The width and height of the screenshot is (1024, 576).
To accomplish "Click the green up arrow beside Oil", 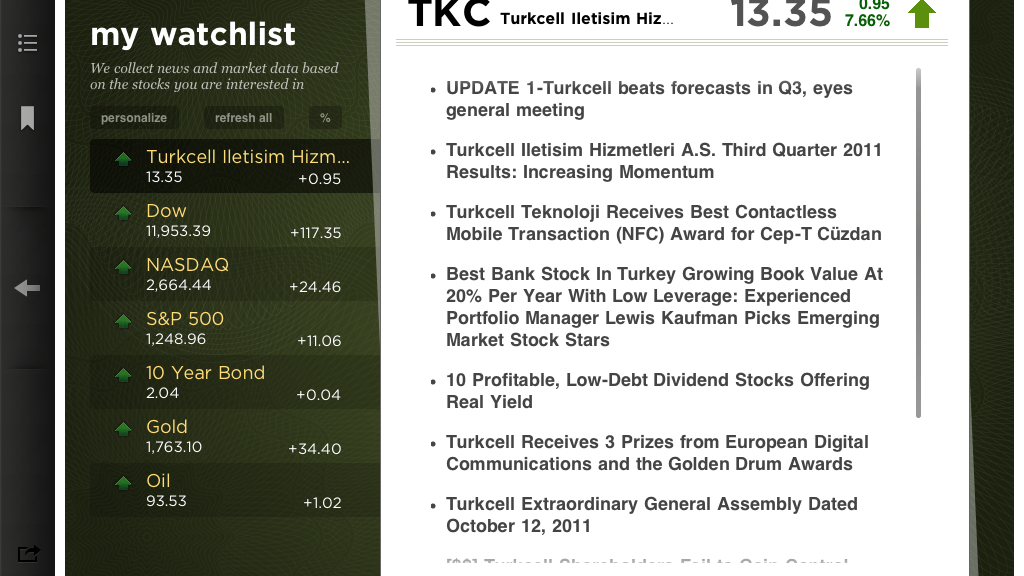I will [122, 482].
